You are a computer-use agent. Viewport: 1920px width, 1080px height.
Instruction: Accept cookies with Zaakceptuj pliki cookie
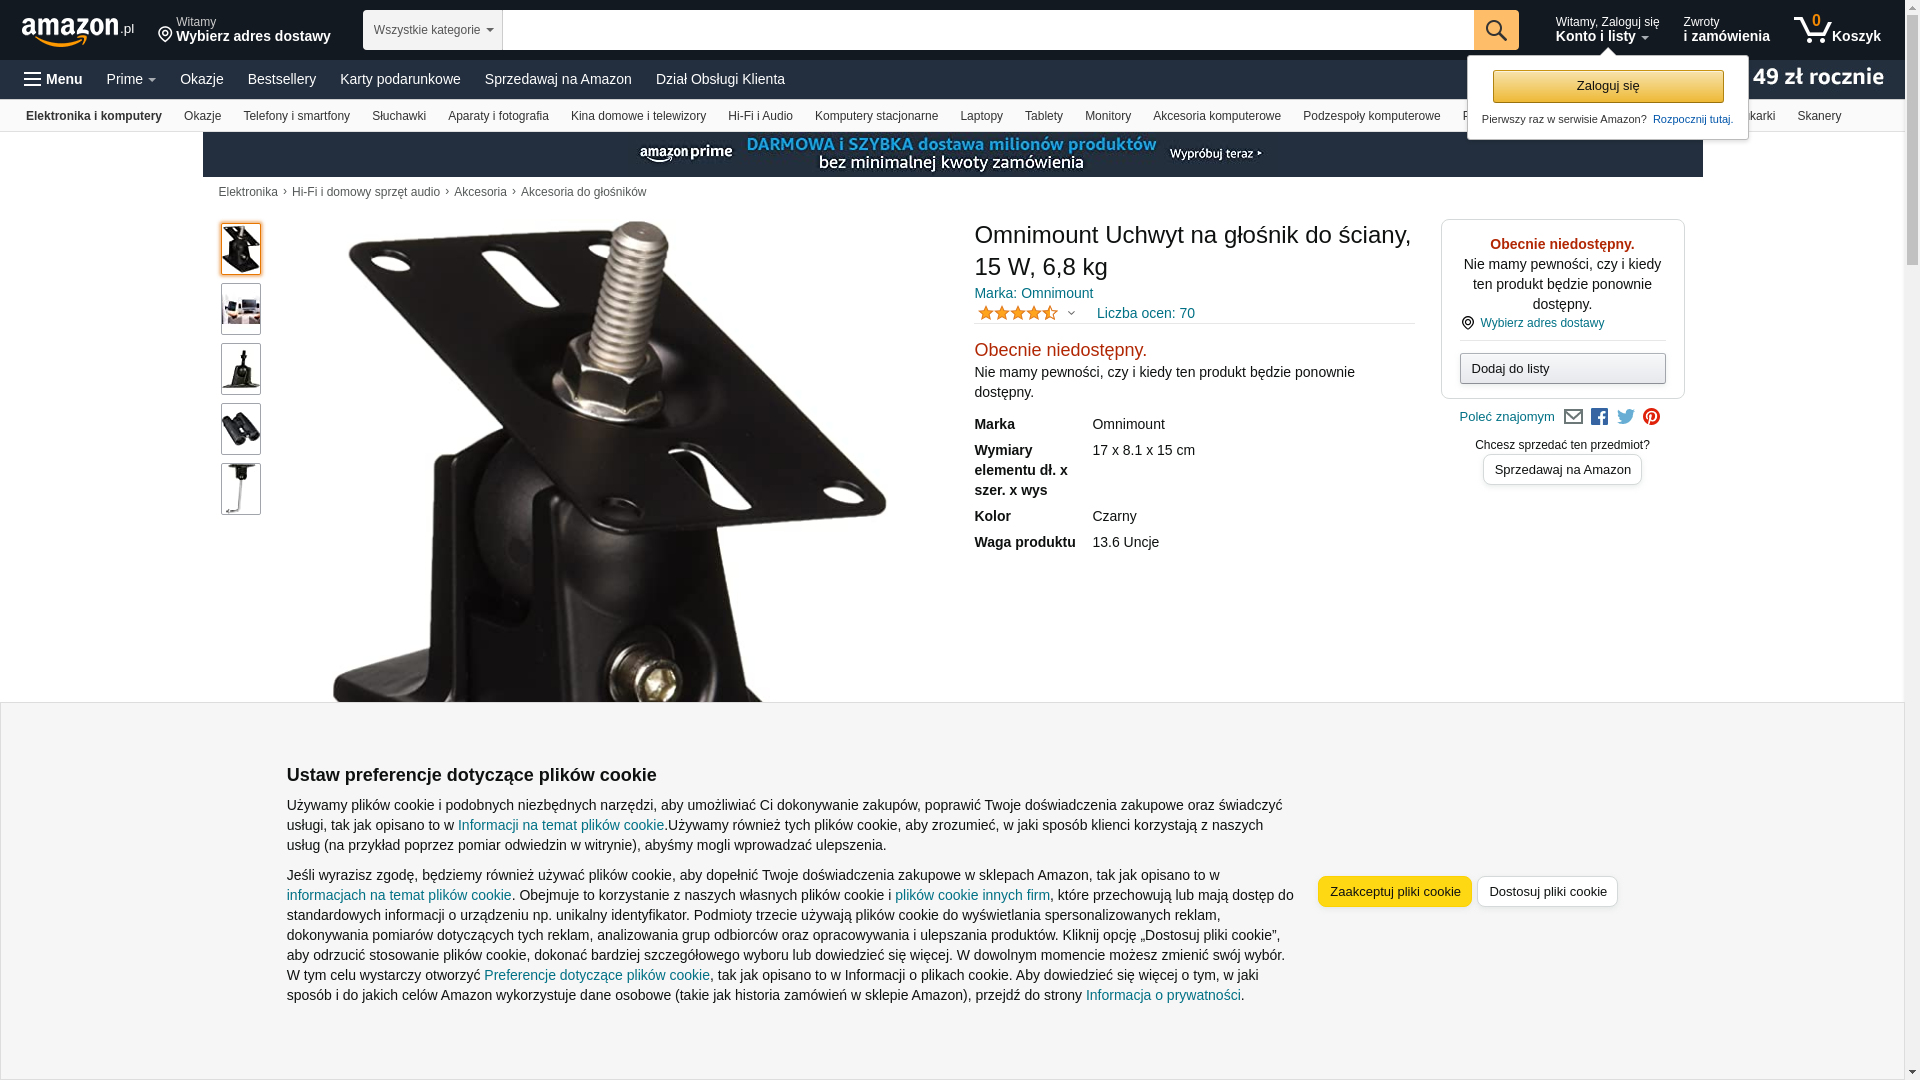click(1395, 892)
